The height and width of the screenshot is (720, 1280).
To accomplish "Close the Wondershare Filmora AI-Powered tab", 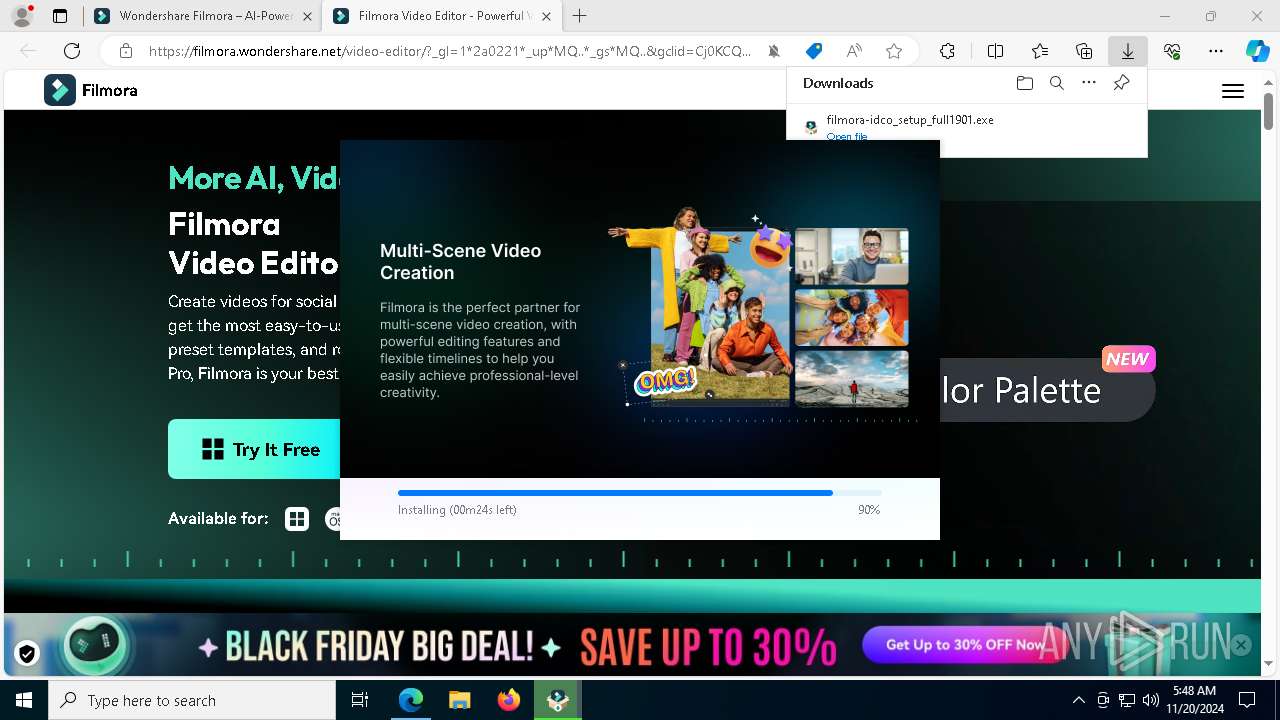I will 307,16.
